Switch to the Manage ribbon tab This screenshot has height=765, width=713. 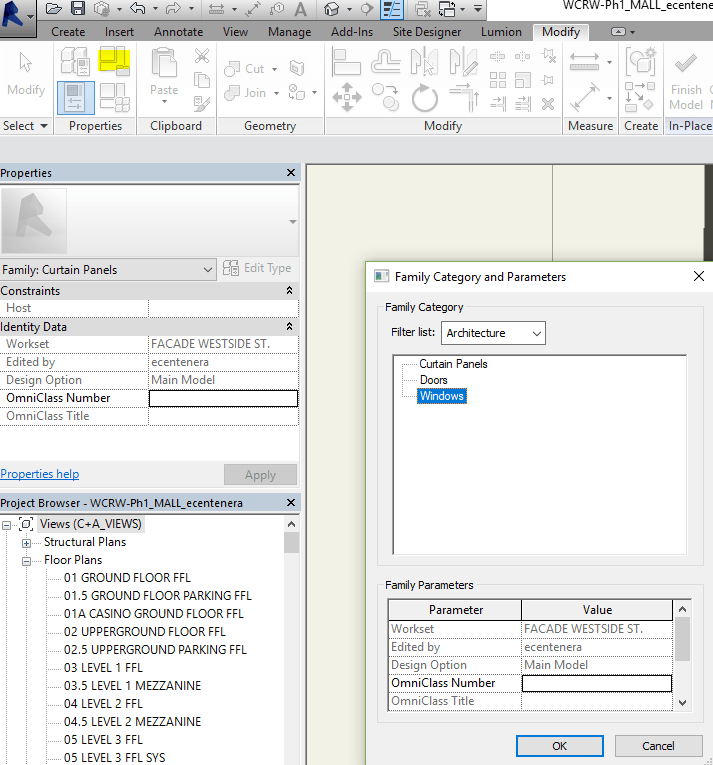point(289,32)
